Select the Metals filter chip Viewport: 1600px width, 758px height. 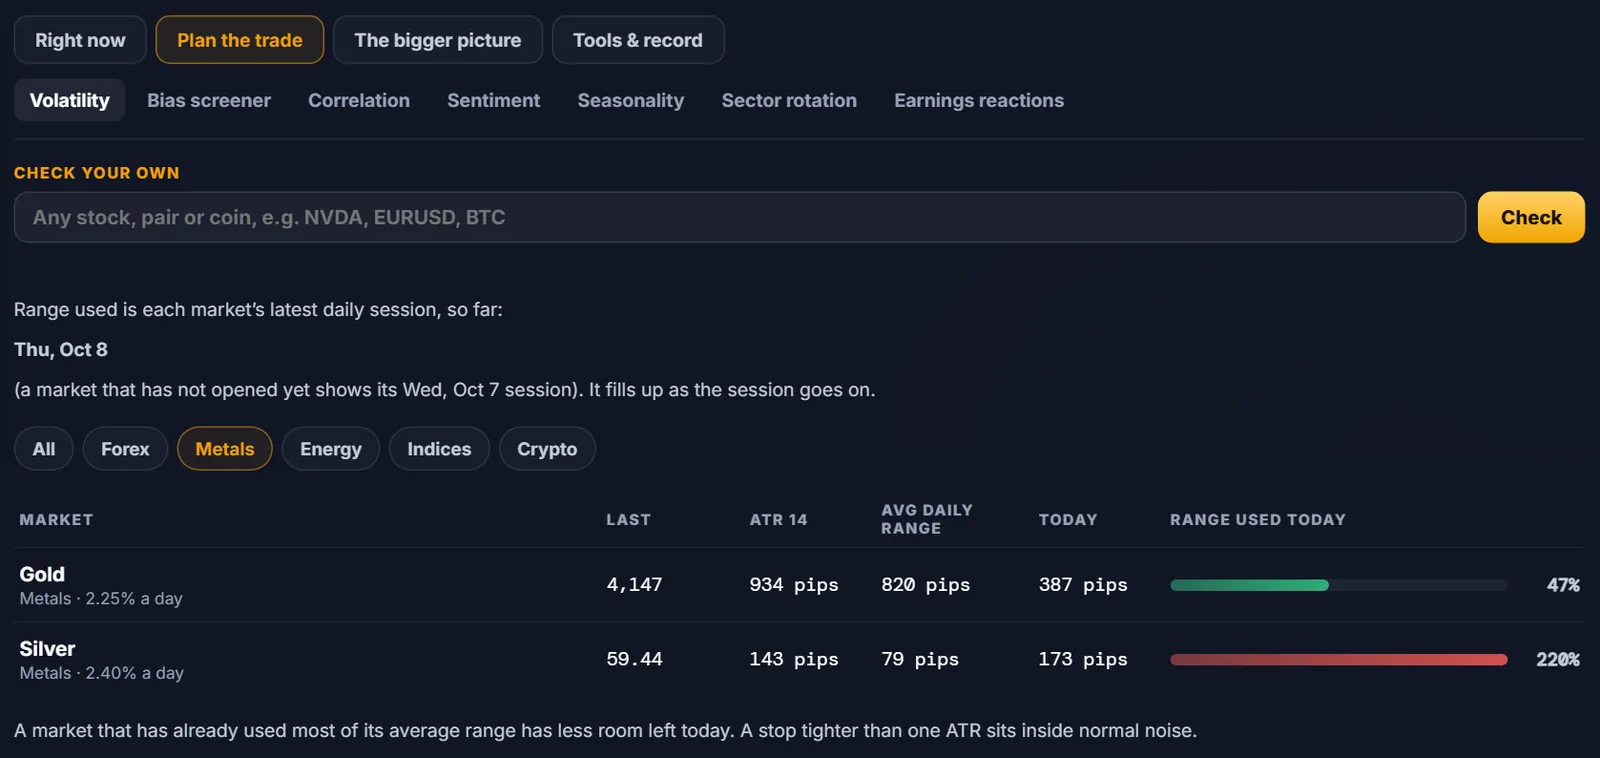pos(225,449)
